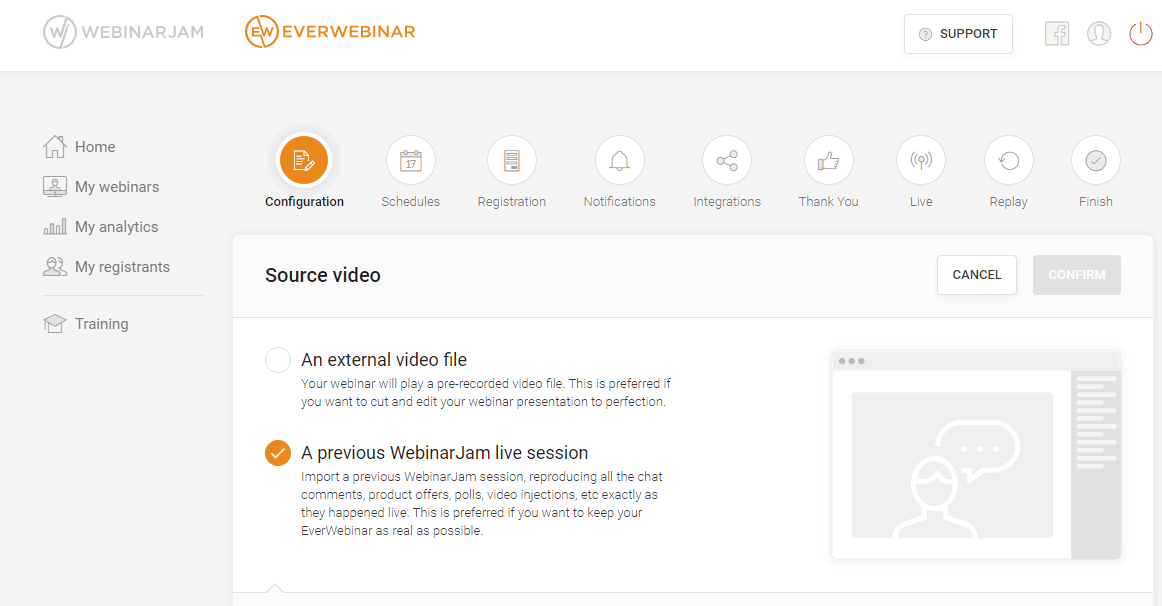1162x606 pixels.
Task: Click the My registrants people icon
Action: pyautogui.click(x=55, y=267)
